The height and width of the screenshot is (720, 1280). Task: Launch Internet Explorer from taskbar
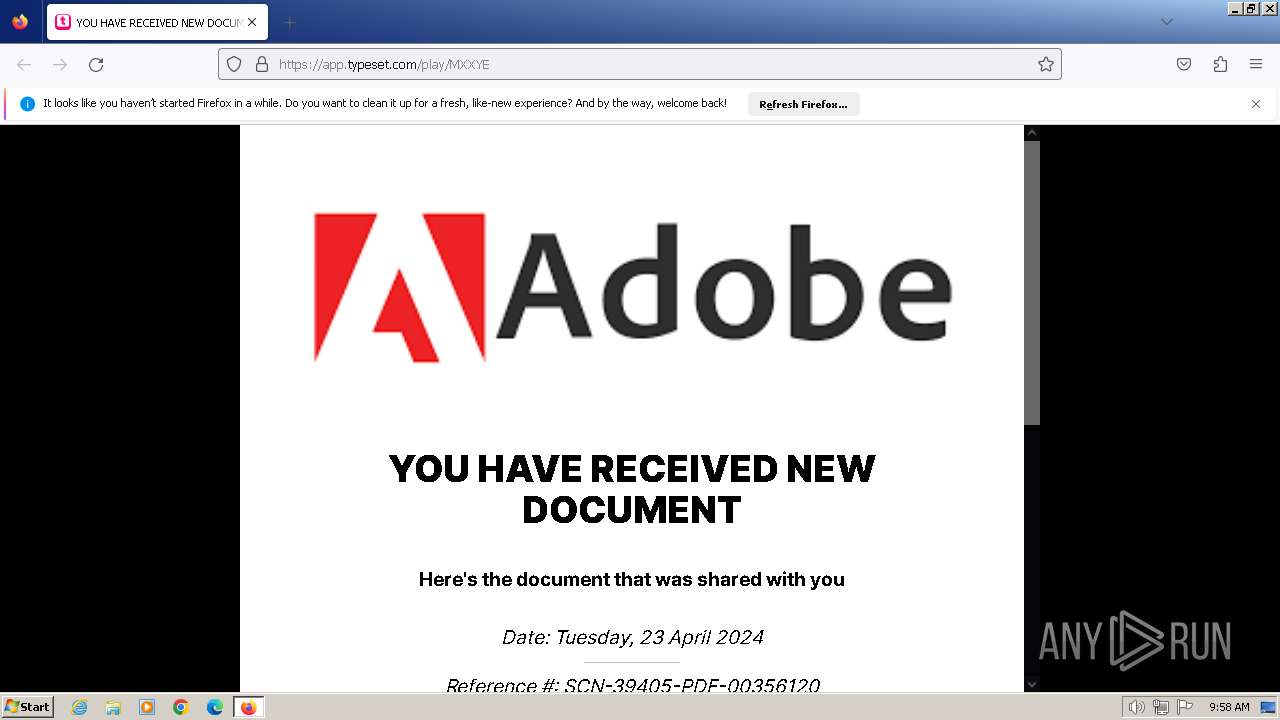(x=79, y=707)
